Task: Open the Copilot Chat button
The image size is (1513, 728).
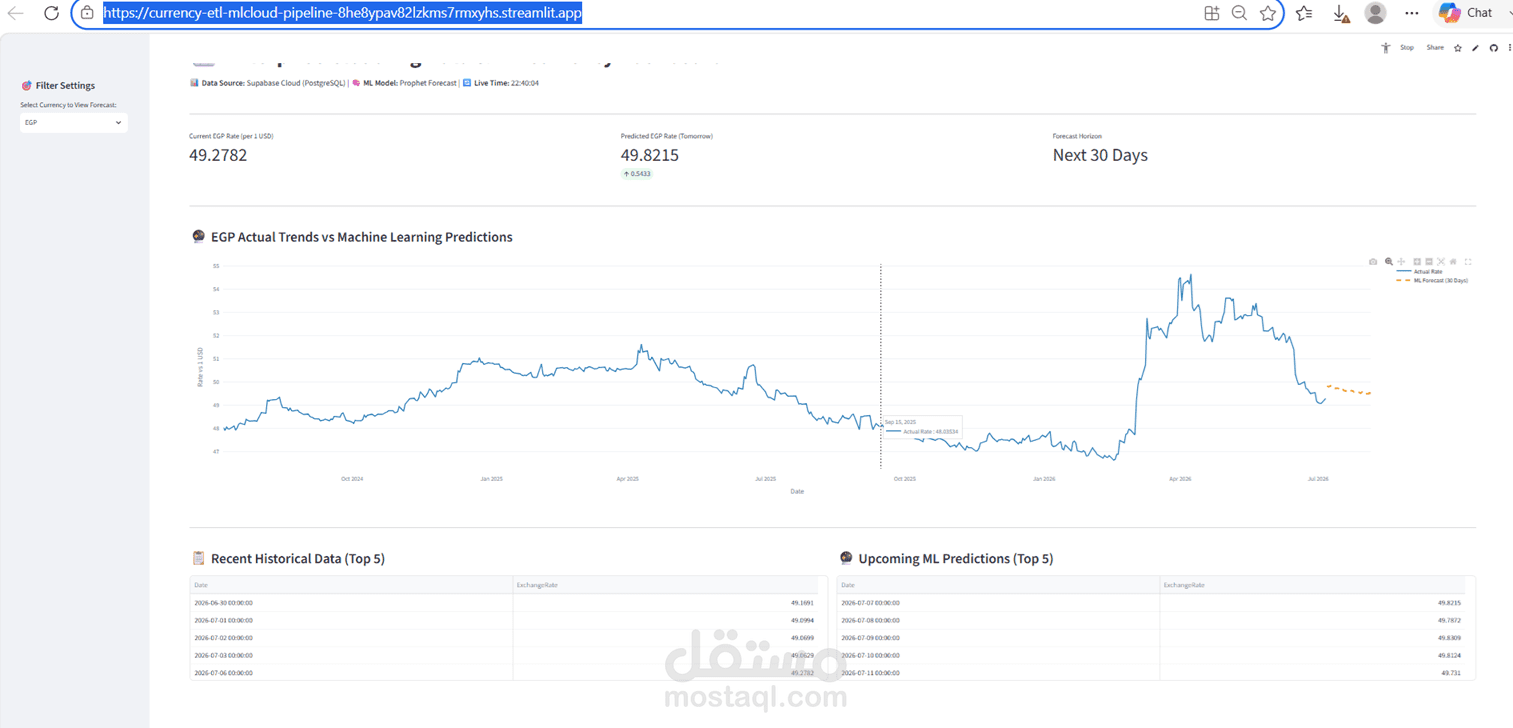Action: (1466, 13)
